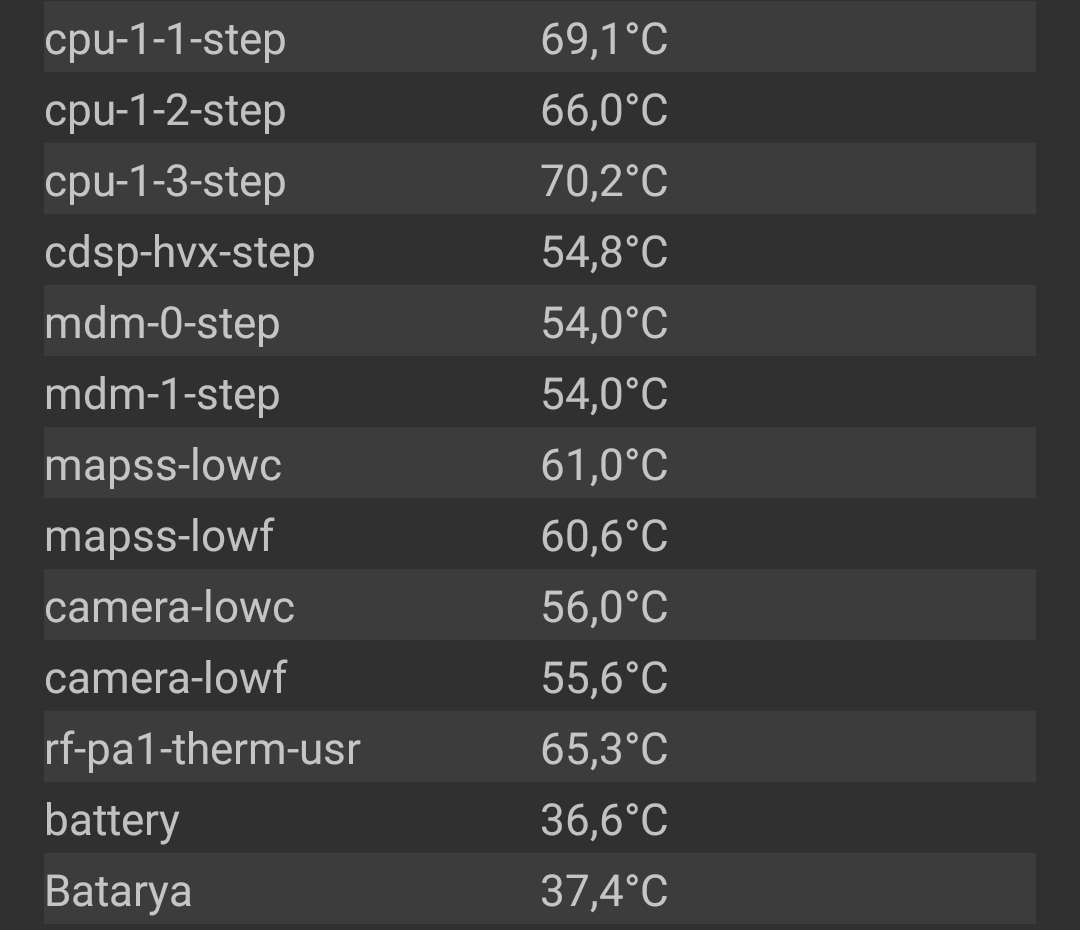Tap the rf-pa1-therm-usr sensor label
This screenshot has width=1080, height=930.
point(202,750)
